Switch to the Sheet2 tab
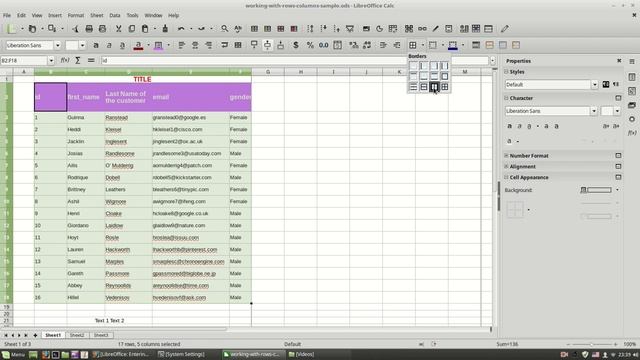This screenshot has width=640, height=360. click(x=77, y=335)
